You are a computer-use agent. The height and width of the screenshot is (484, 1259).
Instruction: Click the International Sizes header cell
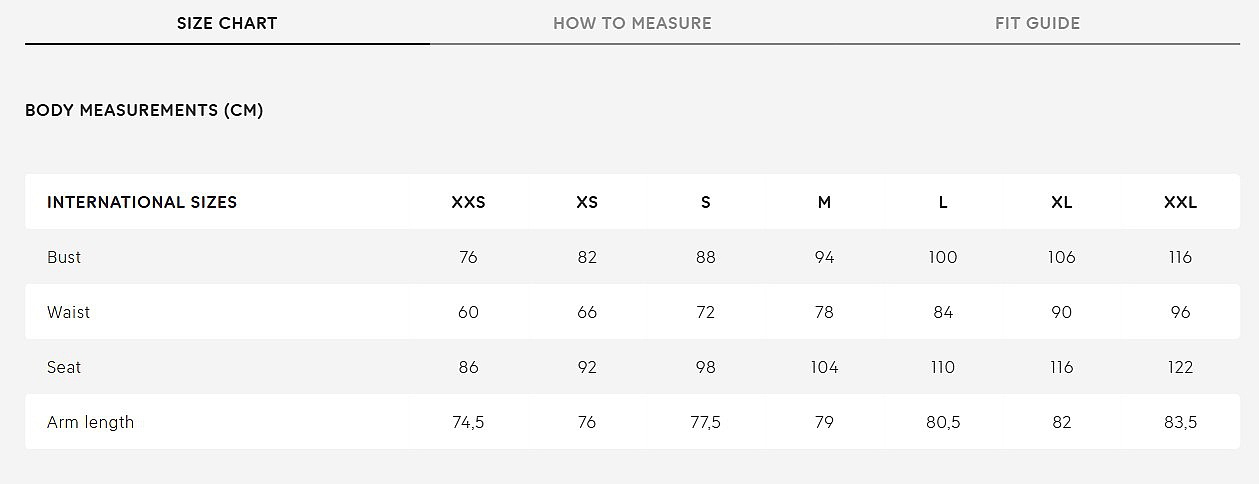(142, 202)
